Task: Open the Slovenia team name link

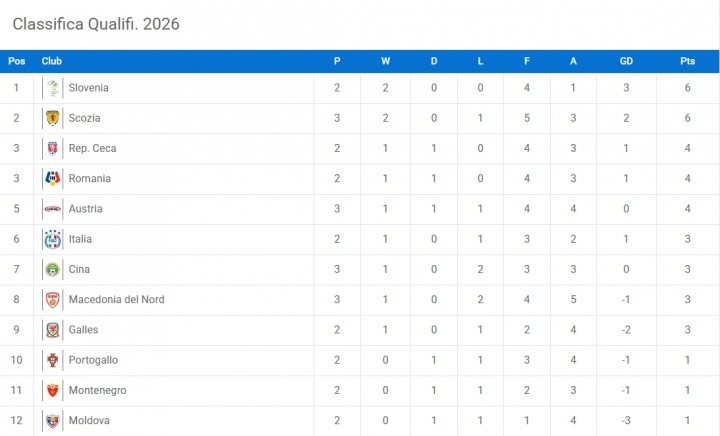Action: click(88, 88)
